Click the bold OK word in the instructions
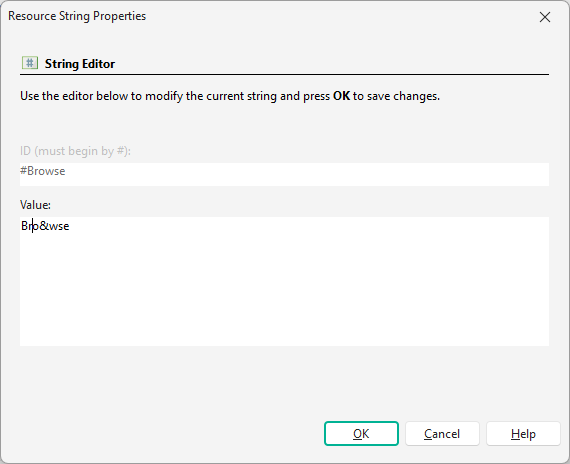Screen dimensions: 570x464 (341, 96)
